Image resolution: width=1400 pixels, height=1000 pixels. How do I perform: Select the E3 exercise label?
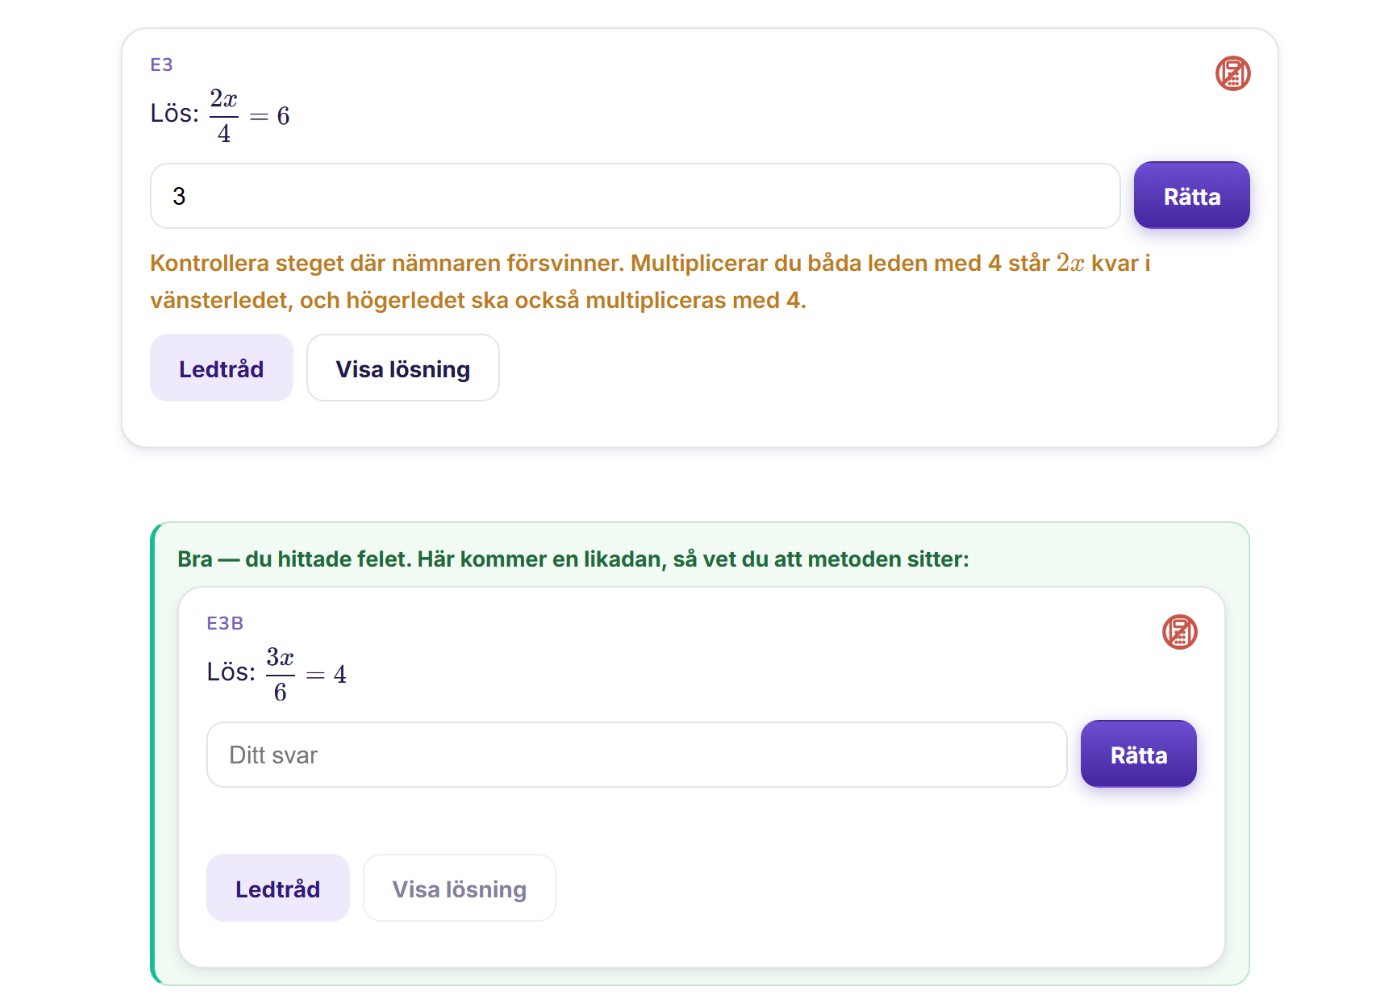coord(161,65)
